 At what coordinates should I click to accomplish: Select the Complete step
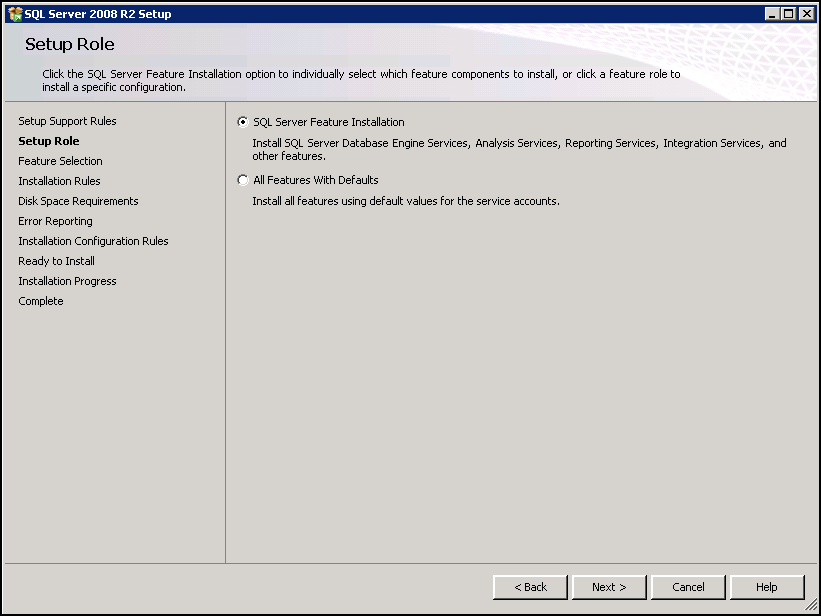[x=40, y=301]
